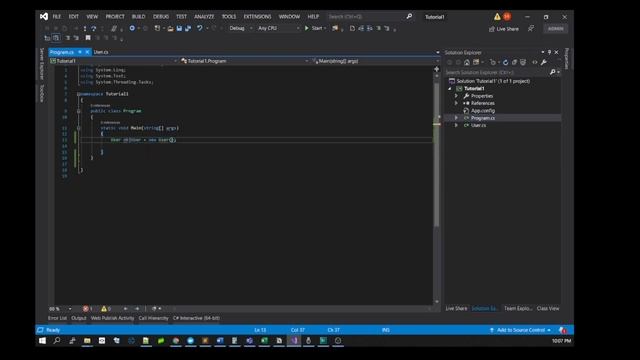Click the red error count indicator
The height and width of the screenshot is (360, 640).
coord(87,309)
